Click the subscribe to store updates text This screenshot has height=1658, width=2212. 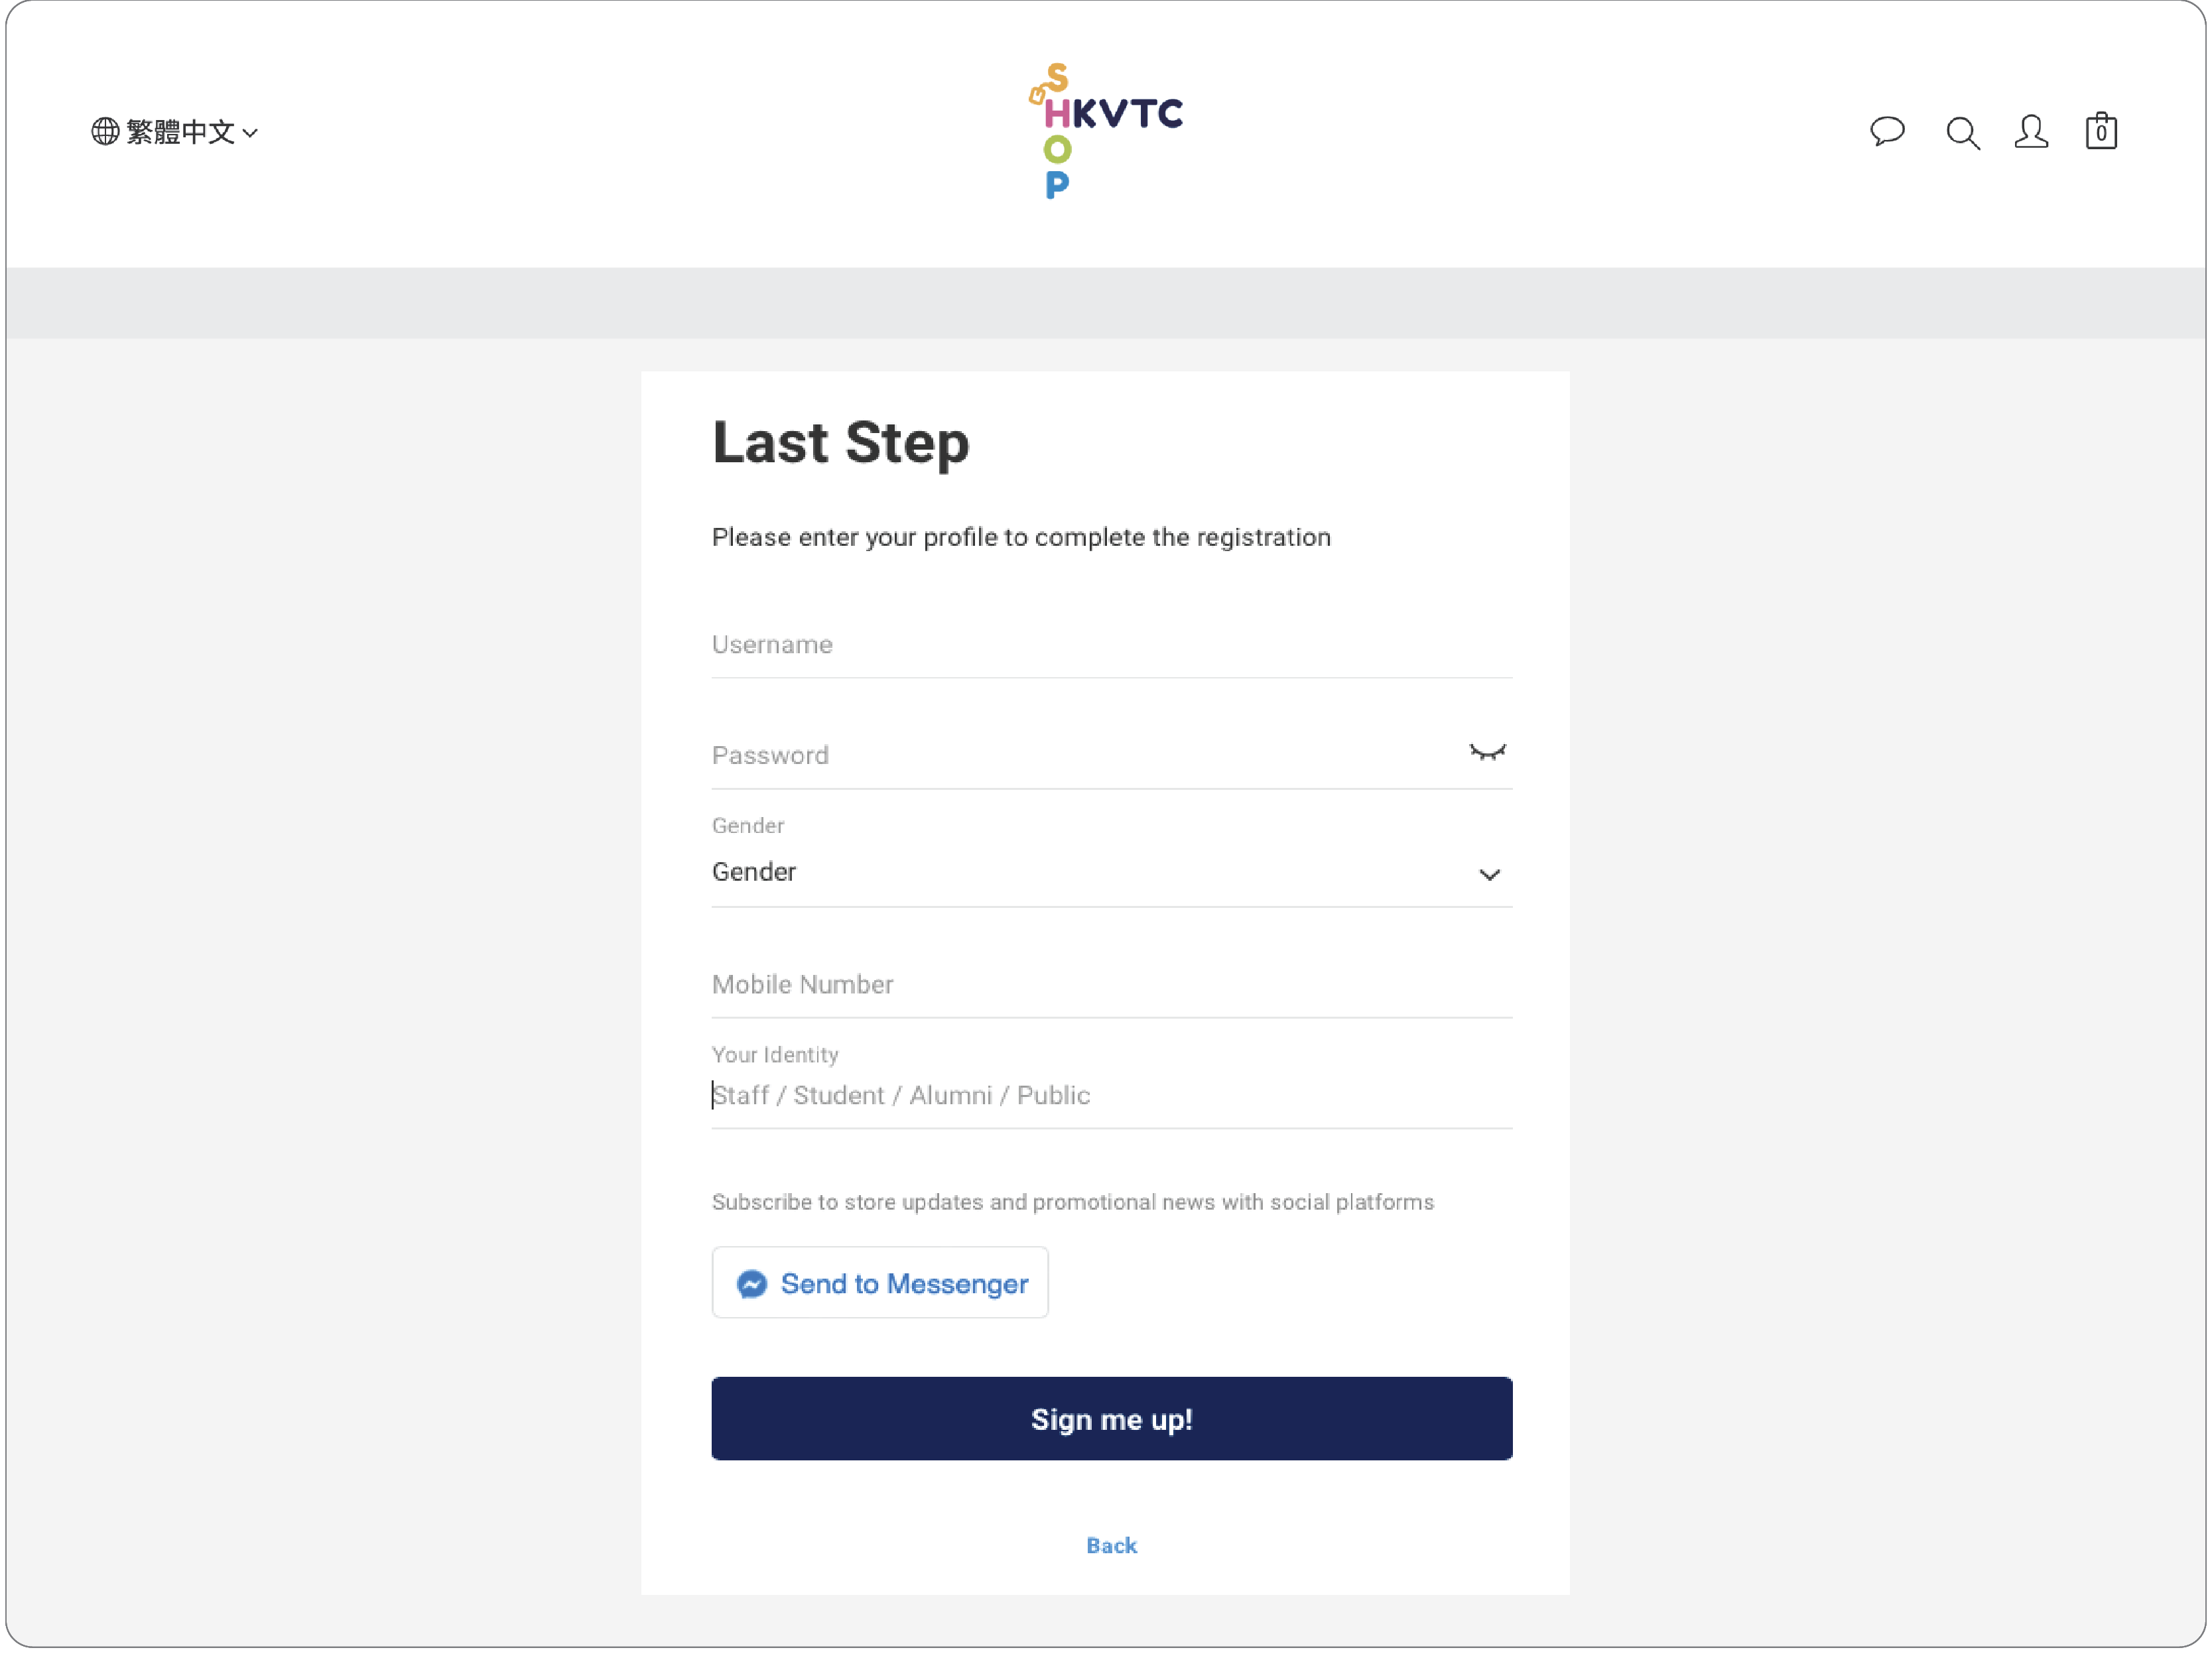tap(1072, 1202)
